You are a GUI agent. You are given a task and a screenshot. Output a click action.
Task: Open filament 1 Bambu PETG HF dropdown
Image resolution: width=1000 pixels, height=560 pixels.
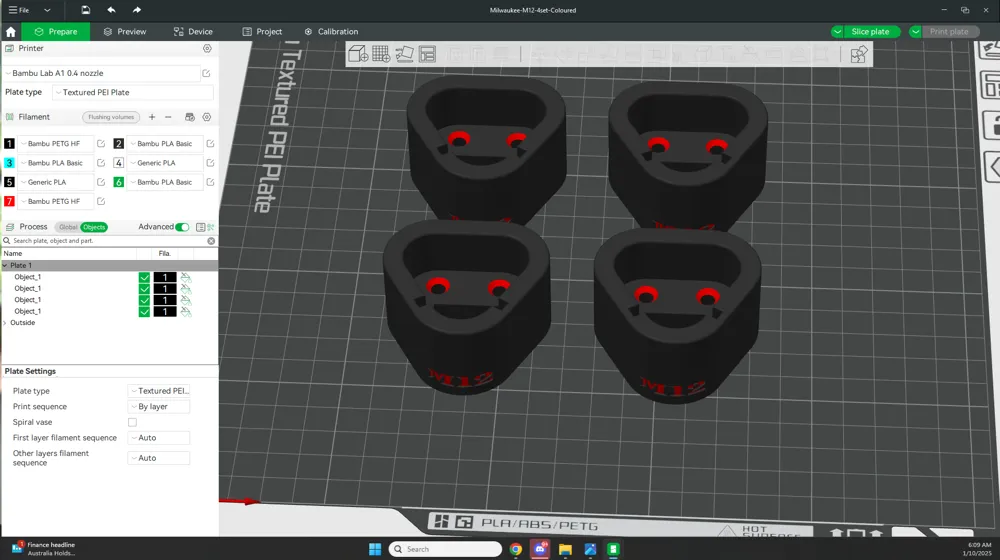56,144
